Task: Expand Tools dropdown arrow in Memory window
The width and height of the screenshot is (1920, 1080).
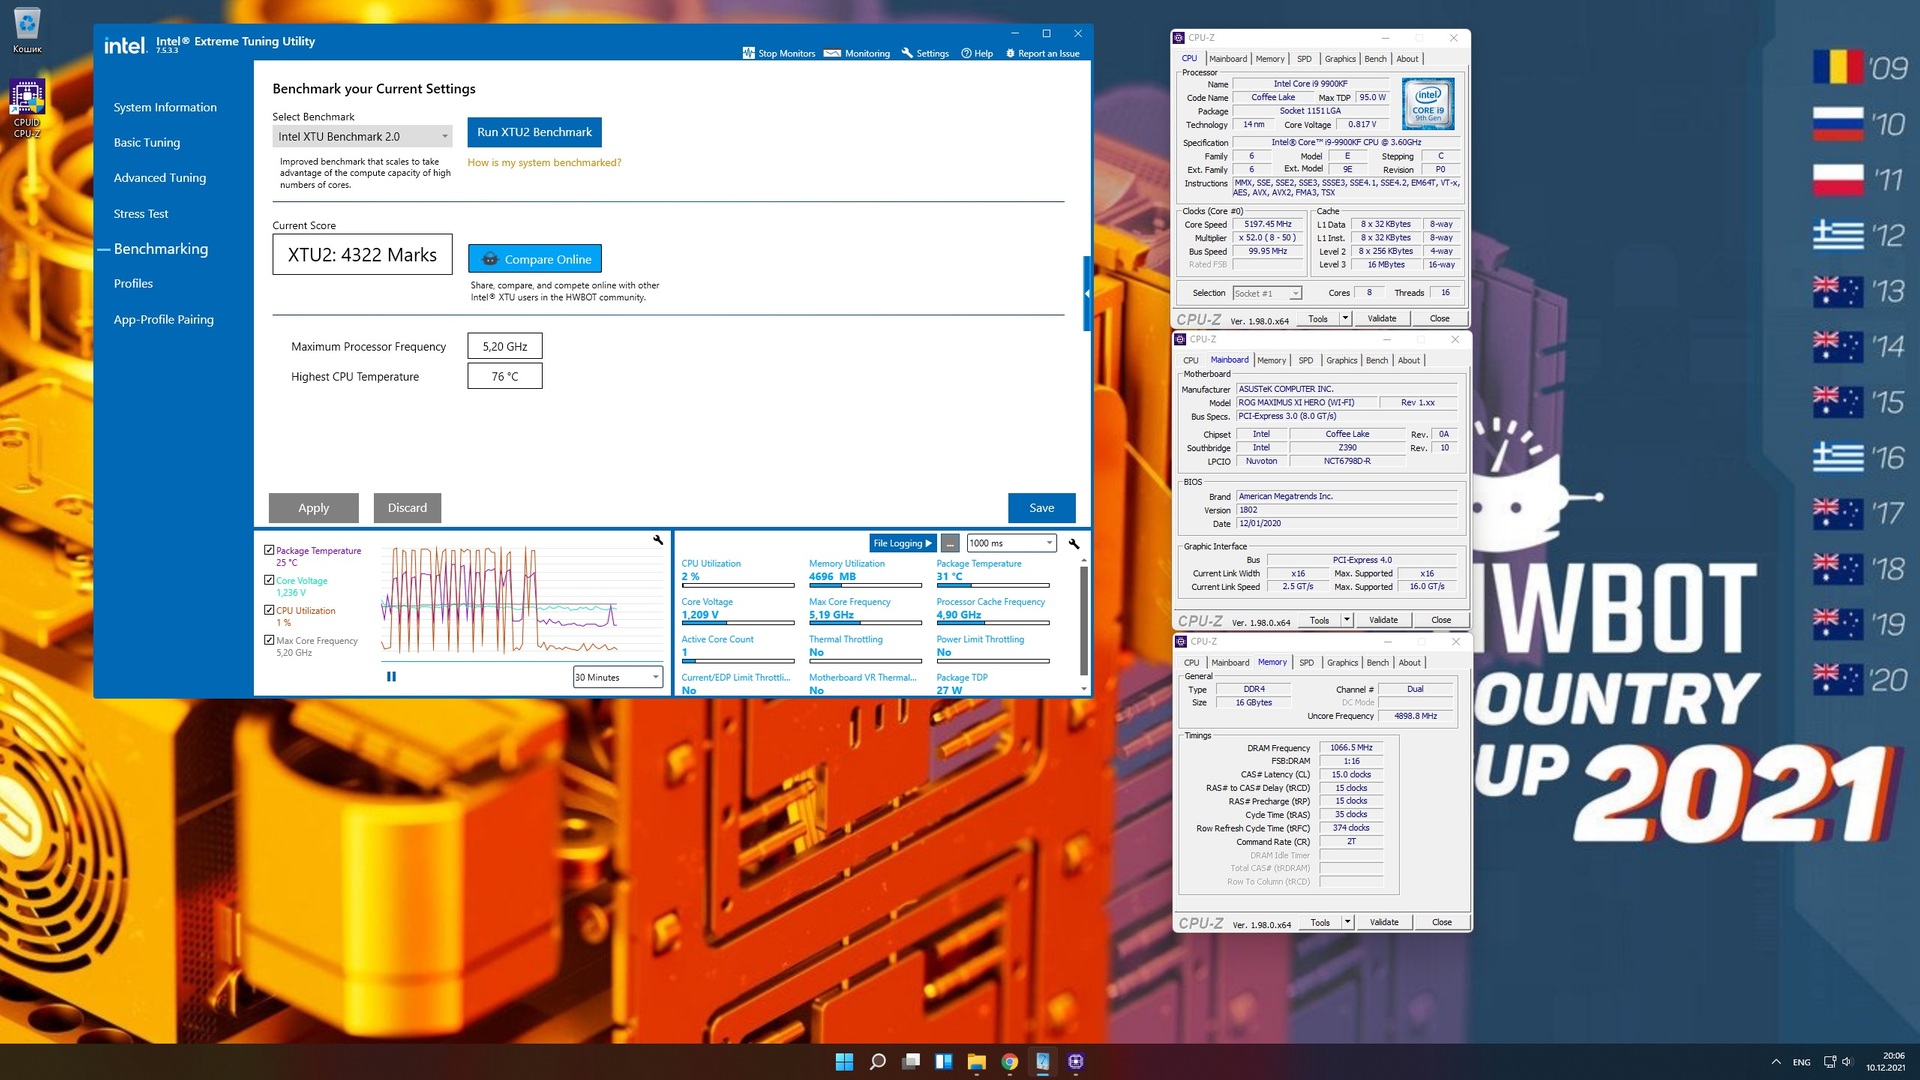Action: (x=1347, y=923)
